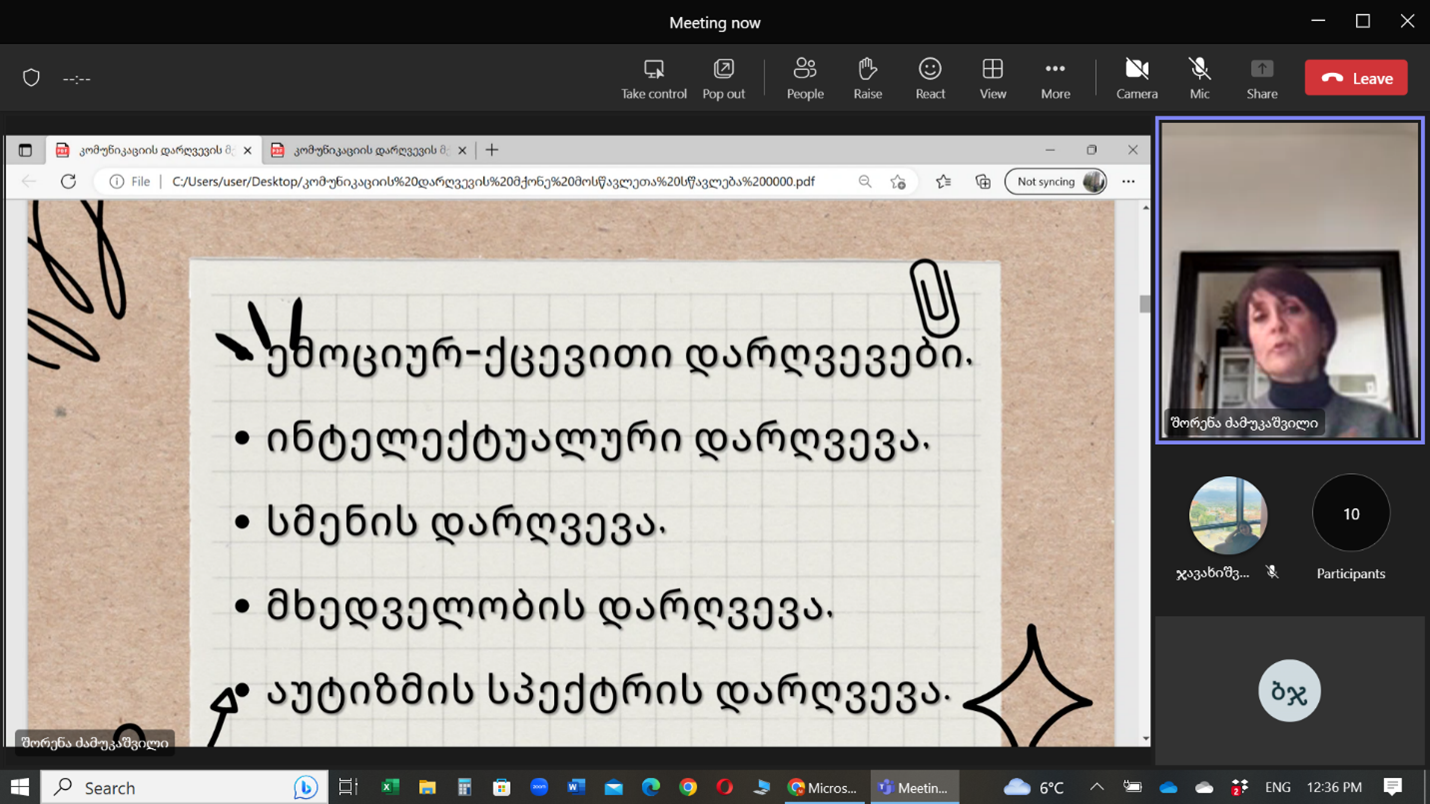Open the React emoji menu

(930, 78)
